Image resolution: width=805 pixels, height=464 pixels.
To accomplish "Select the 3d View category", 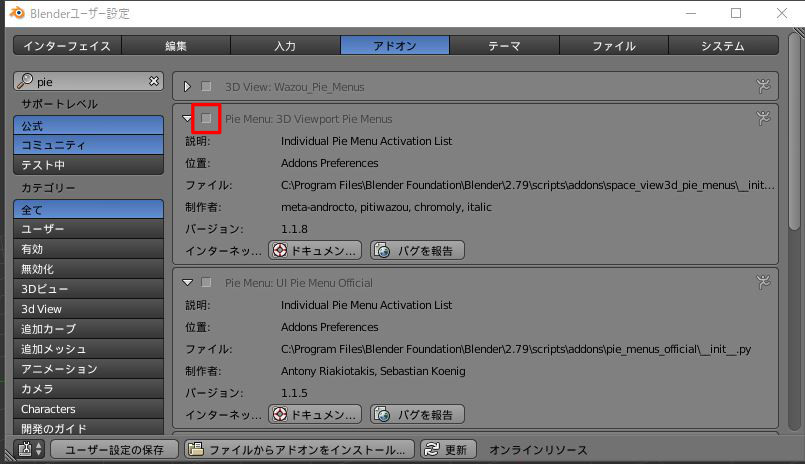I will 88,309.
